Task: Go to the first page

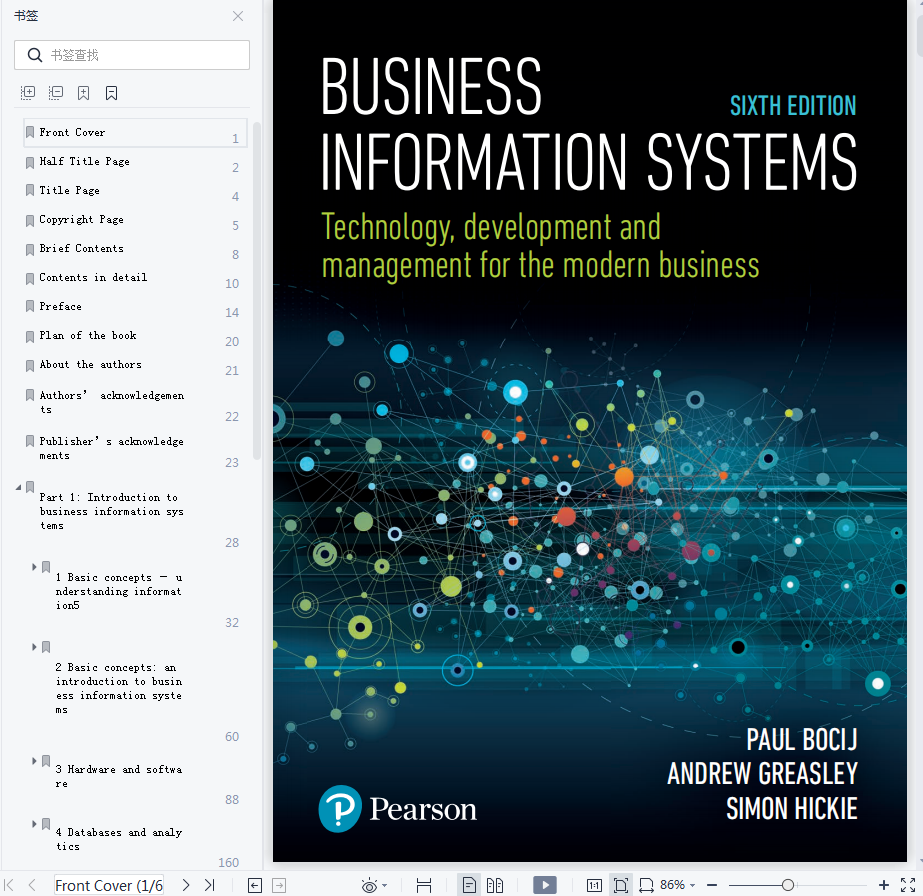Action: tap(9, 884)
